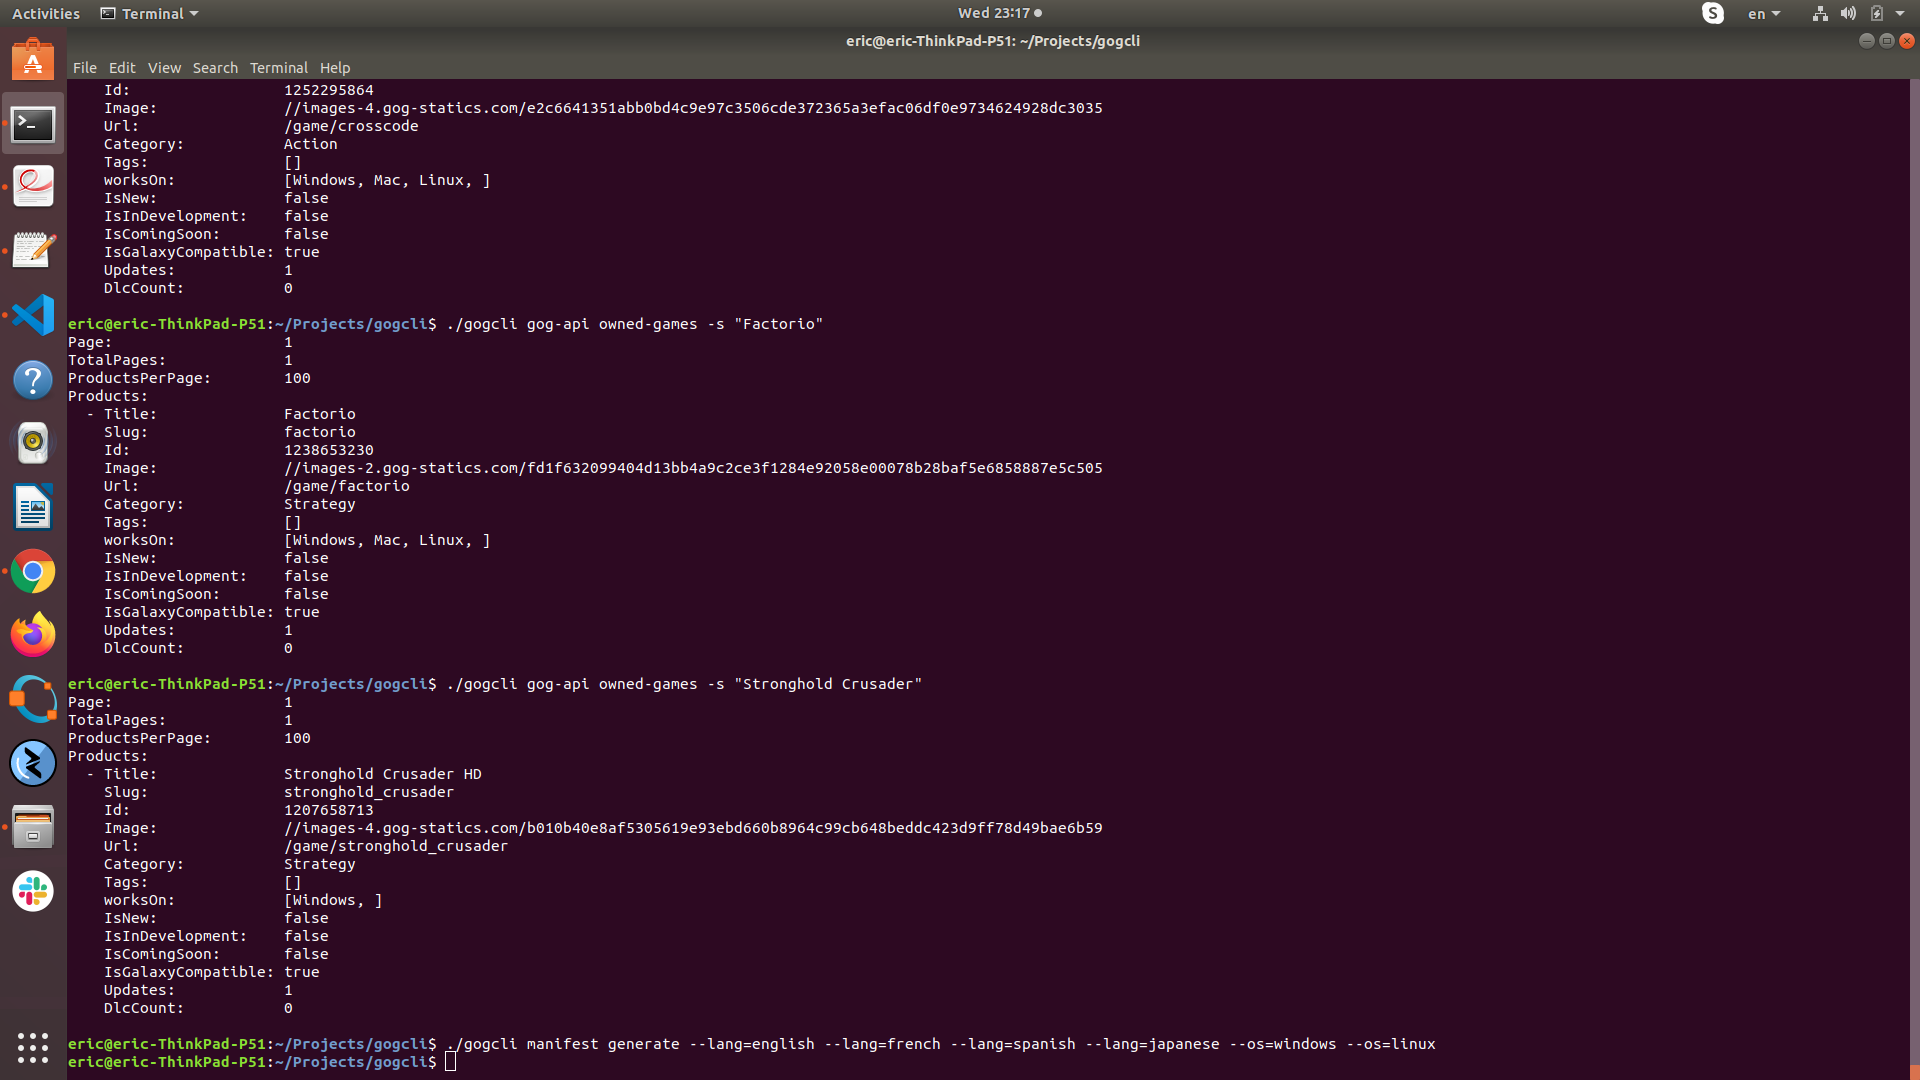Screen dimensions: 1920x1080
Task: Click the battery tray icon
Action: tap(1876, 13)
